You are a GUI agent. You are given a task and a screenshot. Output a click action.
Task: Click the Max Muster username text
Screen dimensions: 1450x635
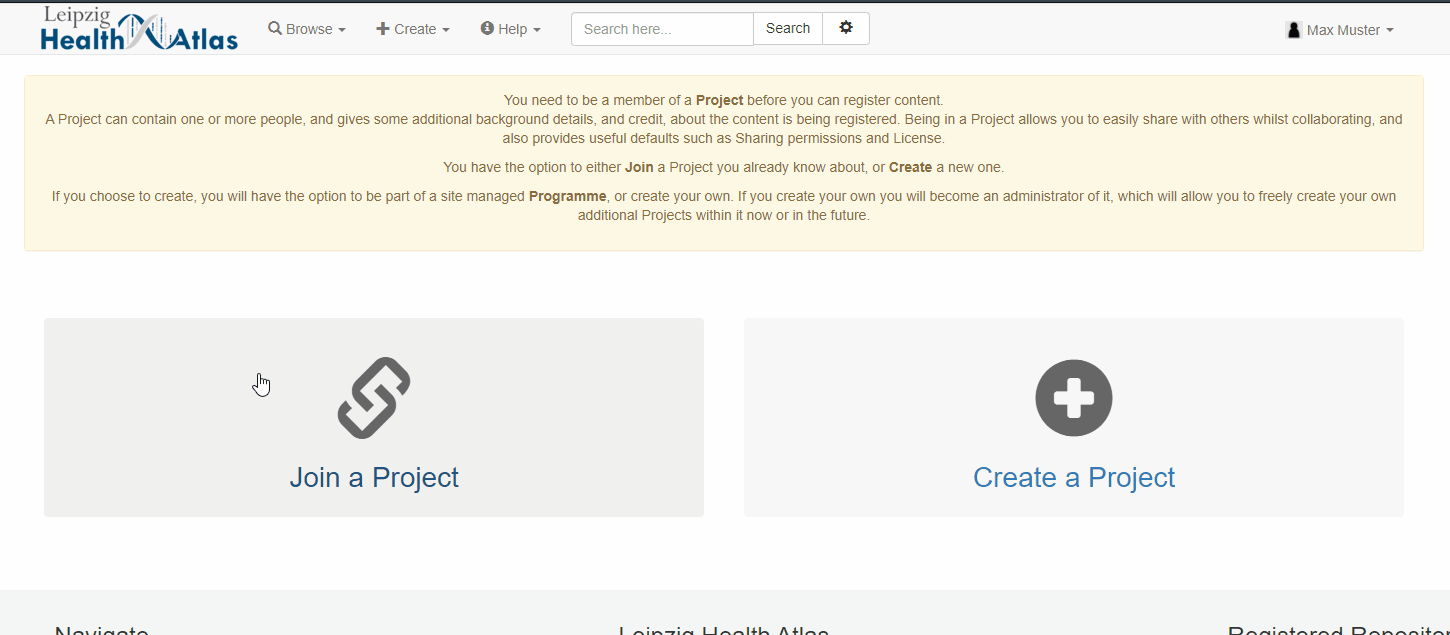point(1343,30)
